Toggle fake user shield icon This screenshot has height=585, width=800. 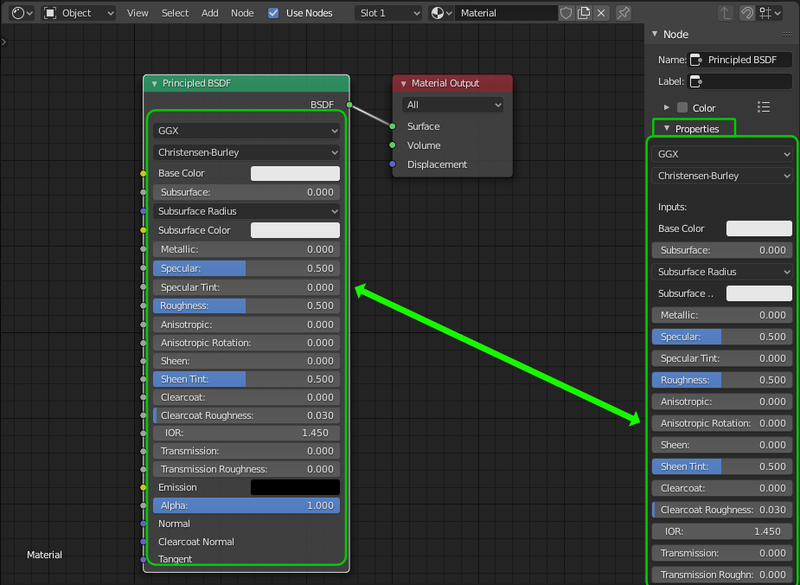566,13
